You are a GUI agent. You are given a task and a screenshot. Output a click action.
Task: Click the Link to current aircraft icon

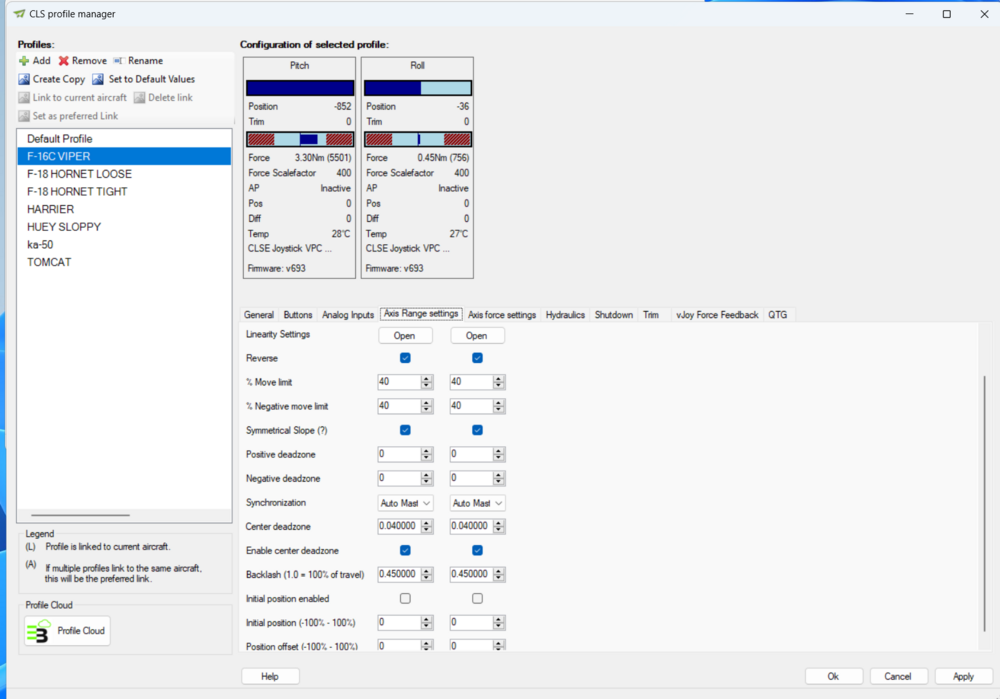click(x=24, y=98)
